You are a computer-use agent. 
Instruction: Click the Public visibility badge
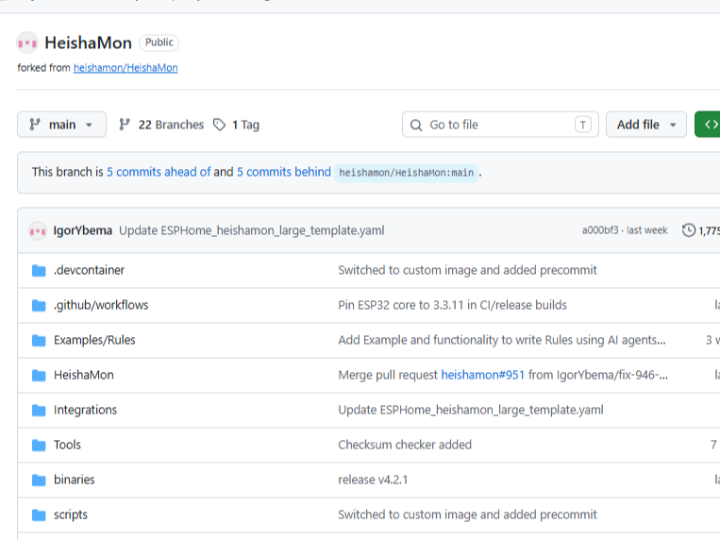[159, 42]
